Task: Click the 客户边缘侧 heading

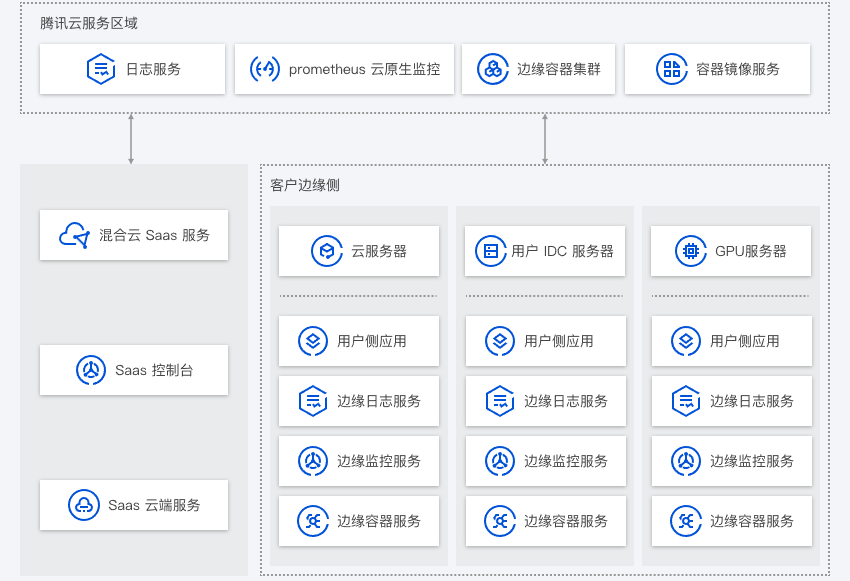Action: coord(305,185)
